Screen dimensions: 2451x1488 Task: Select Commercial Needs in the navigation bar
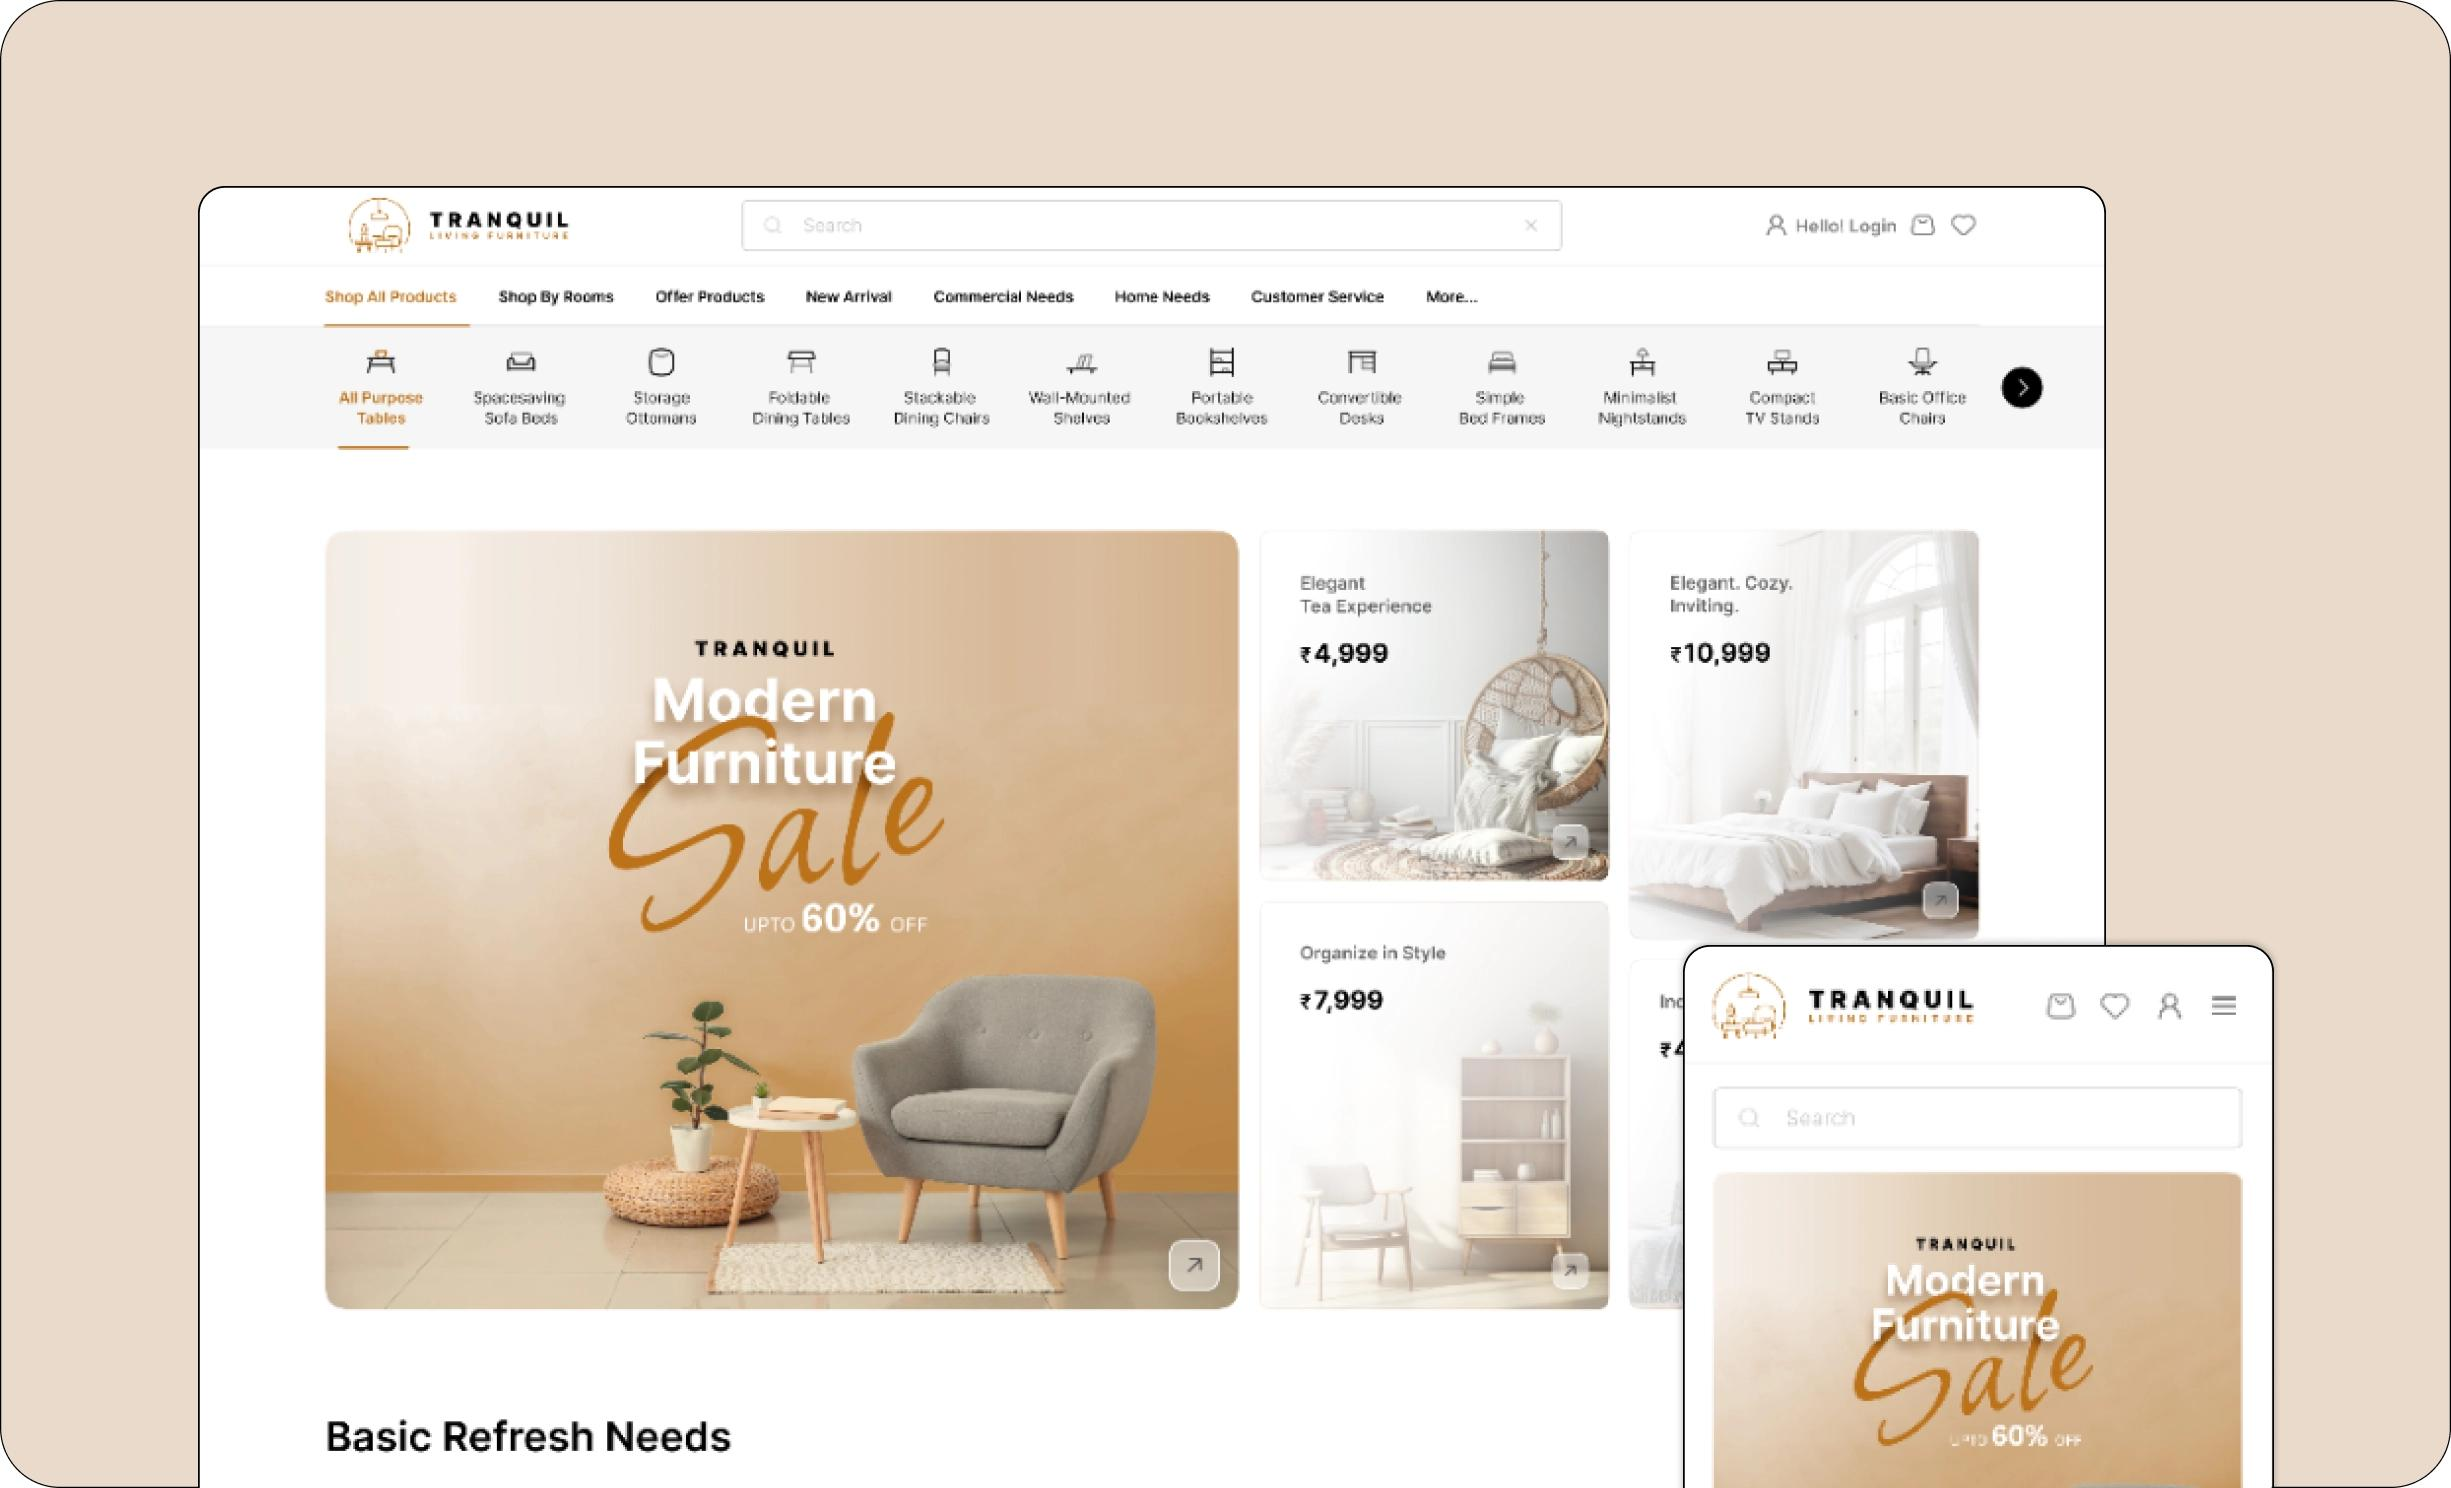pos(1003,296)
